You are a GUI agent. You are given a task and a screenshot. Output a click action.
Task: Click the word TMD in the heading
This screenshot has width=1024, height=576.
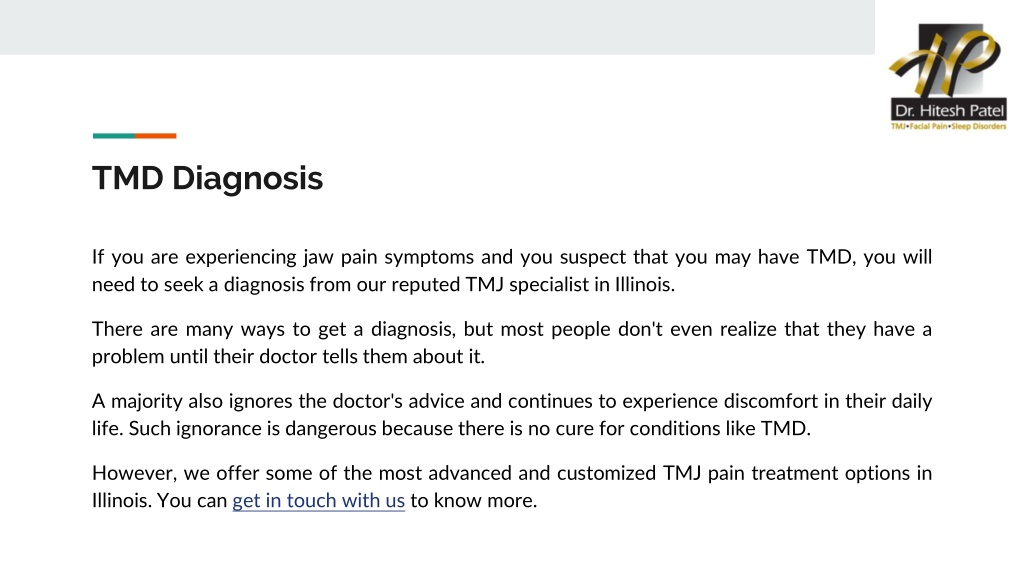click(x=128, y=178)
